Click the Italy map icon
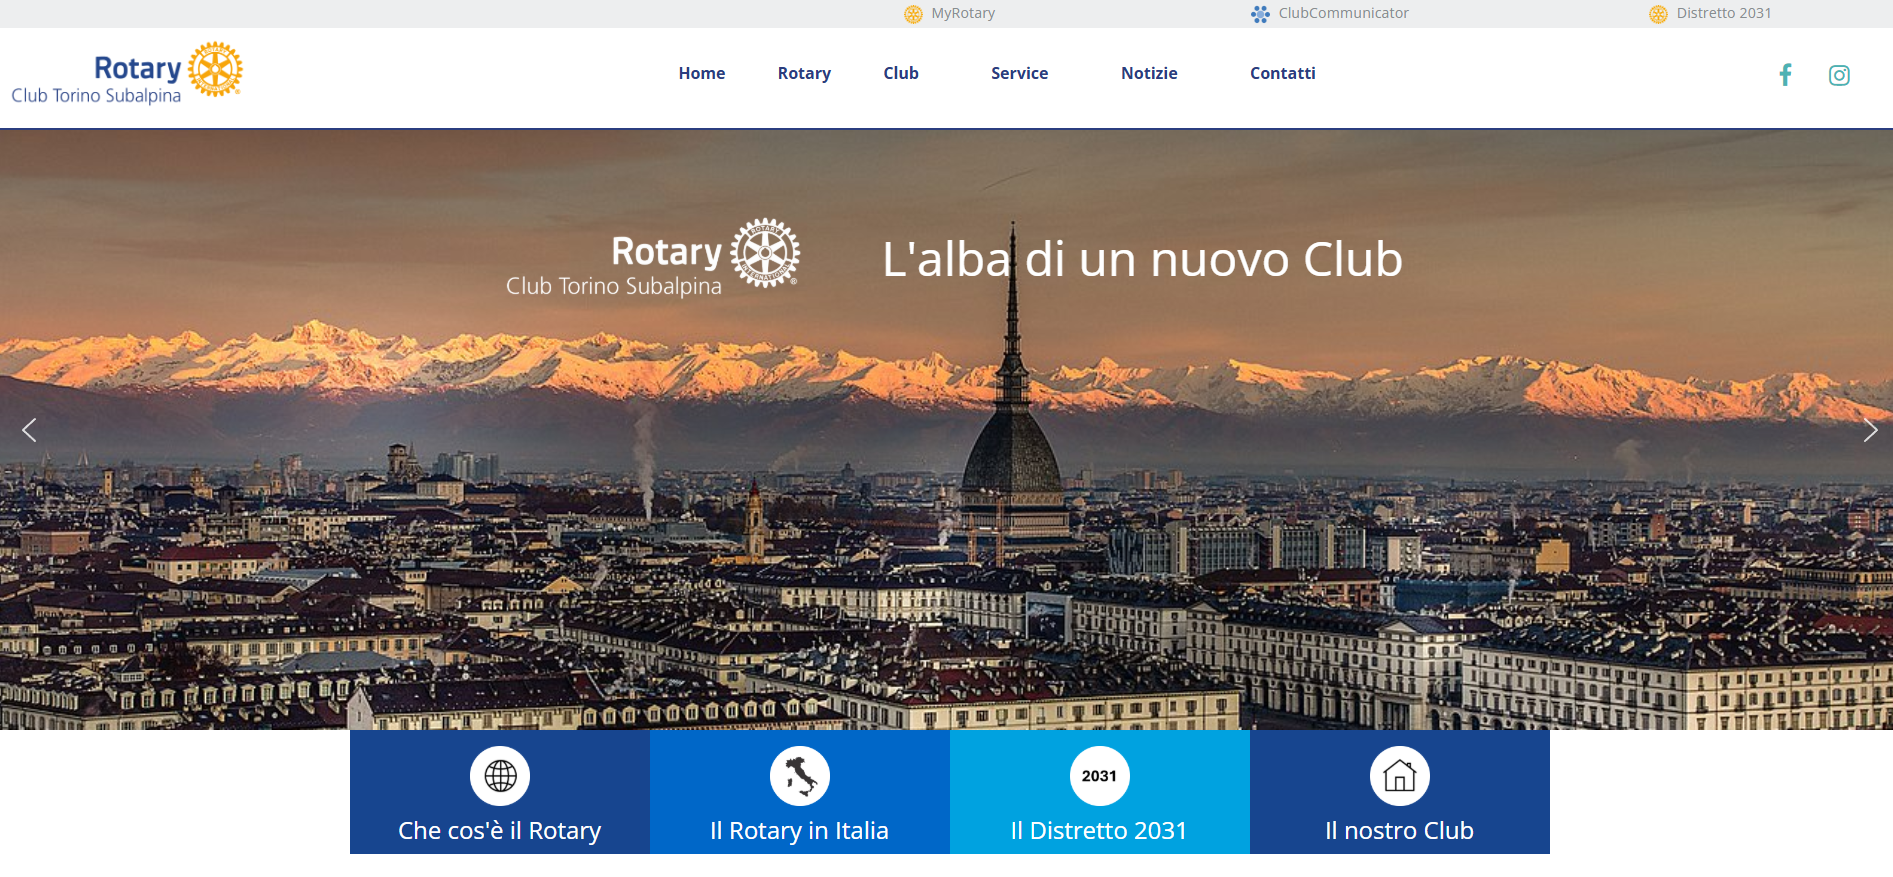Screen dimensions: 1893x877 [800, 776]
